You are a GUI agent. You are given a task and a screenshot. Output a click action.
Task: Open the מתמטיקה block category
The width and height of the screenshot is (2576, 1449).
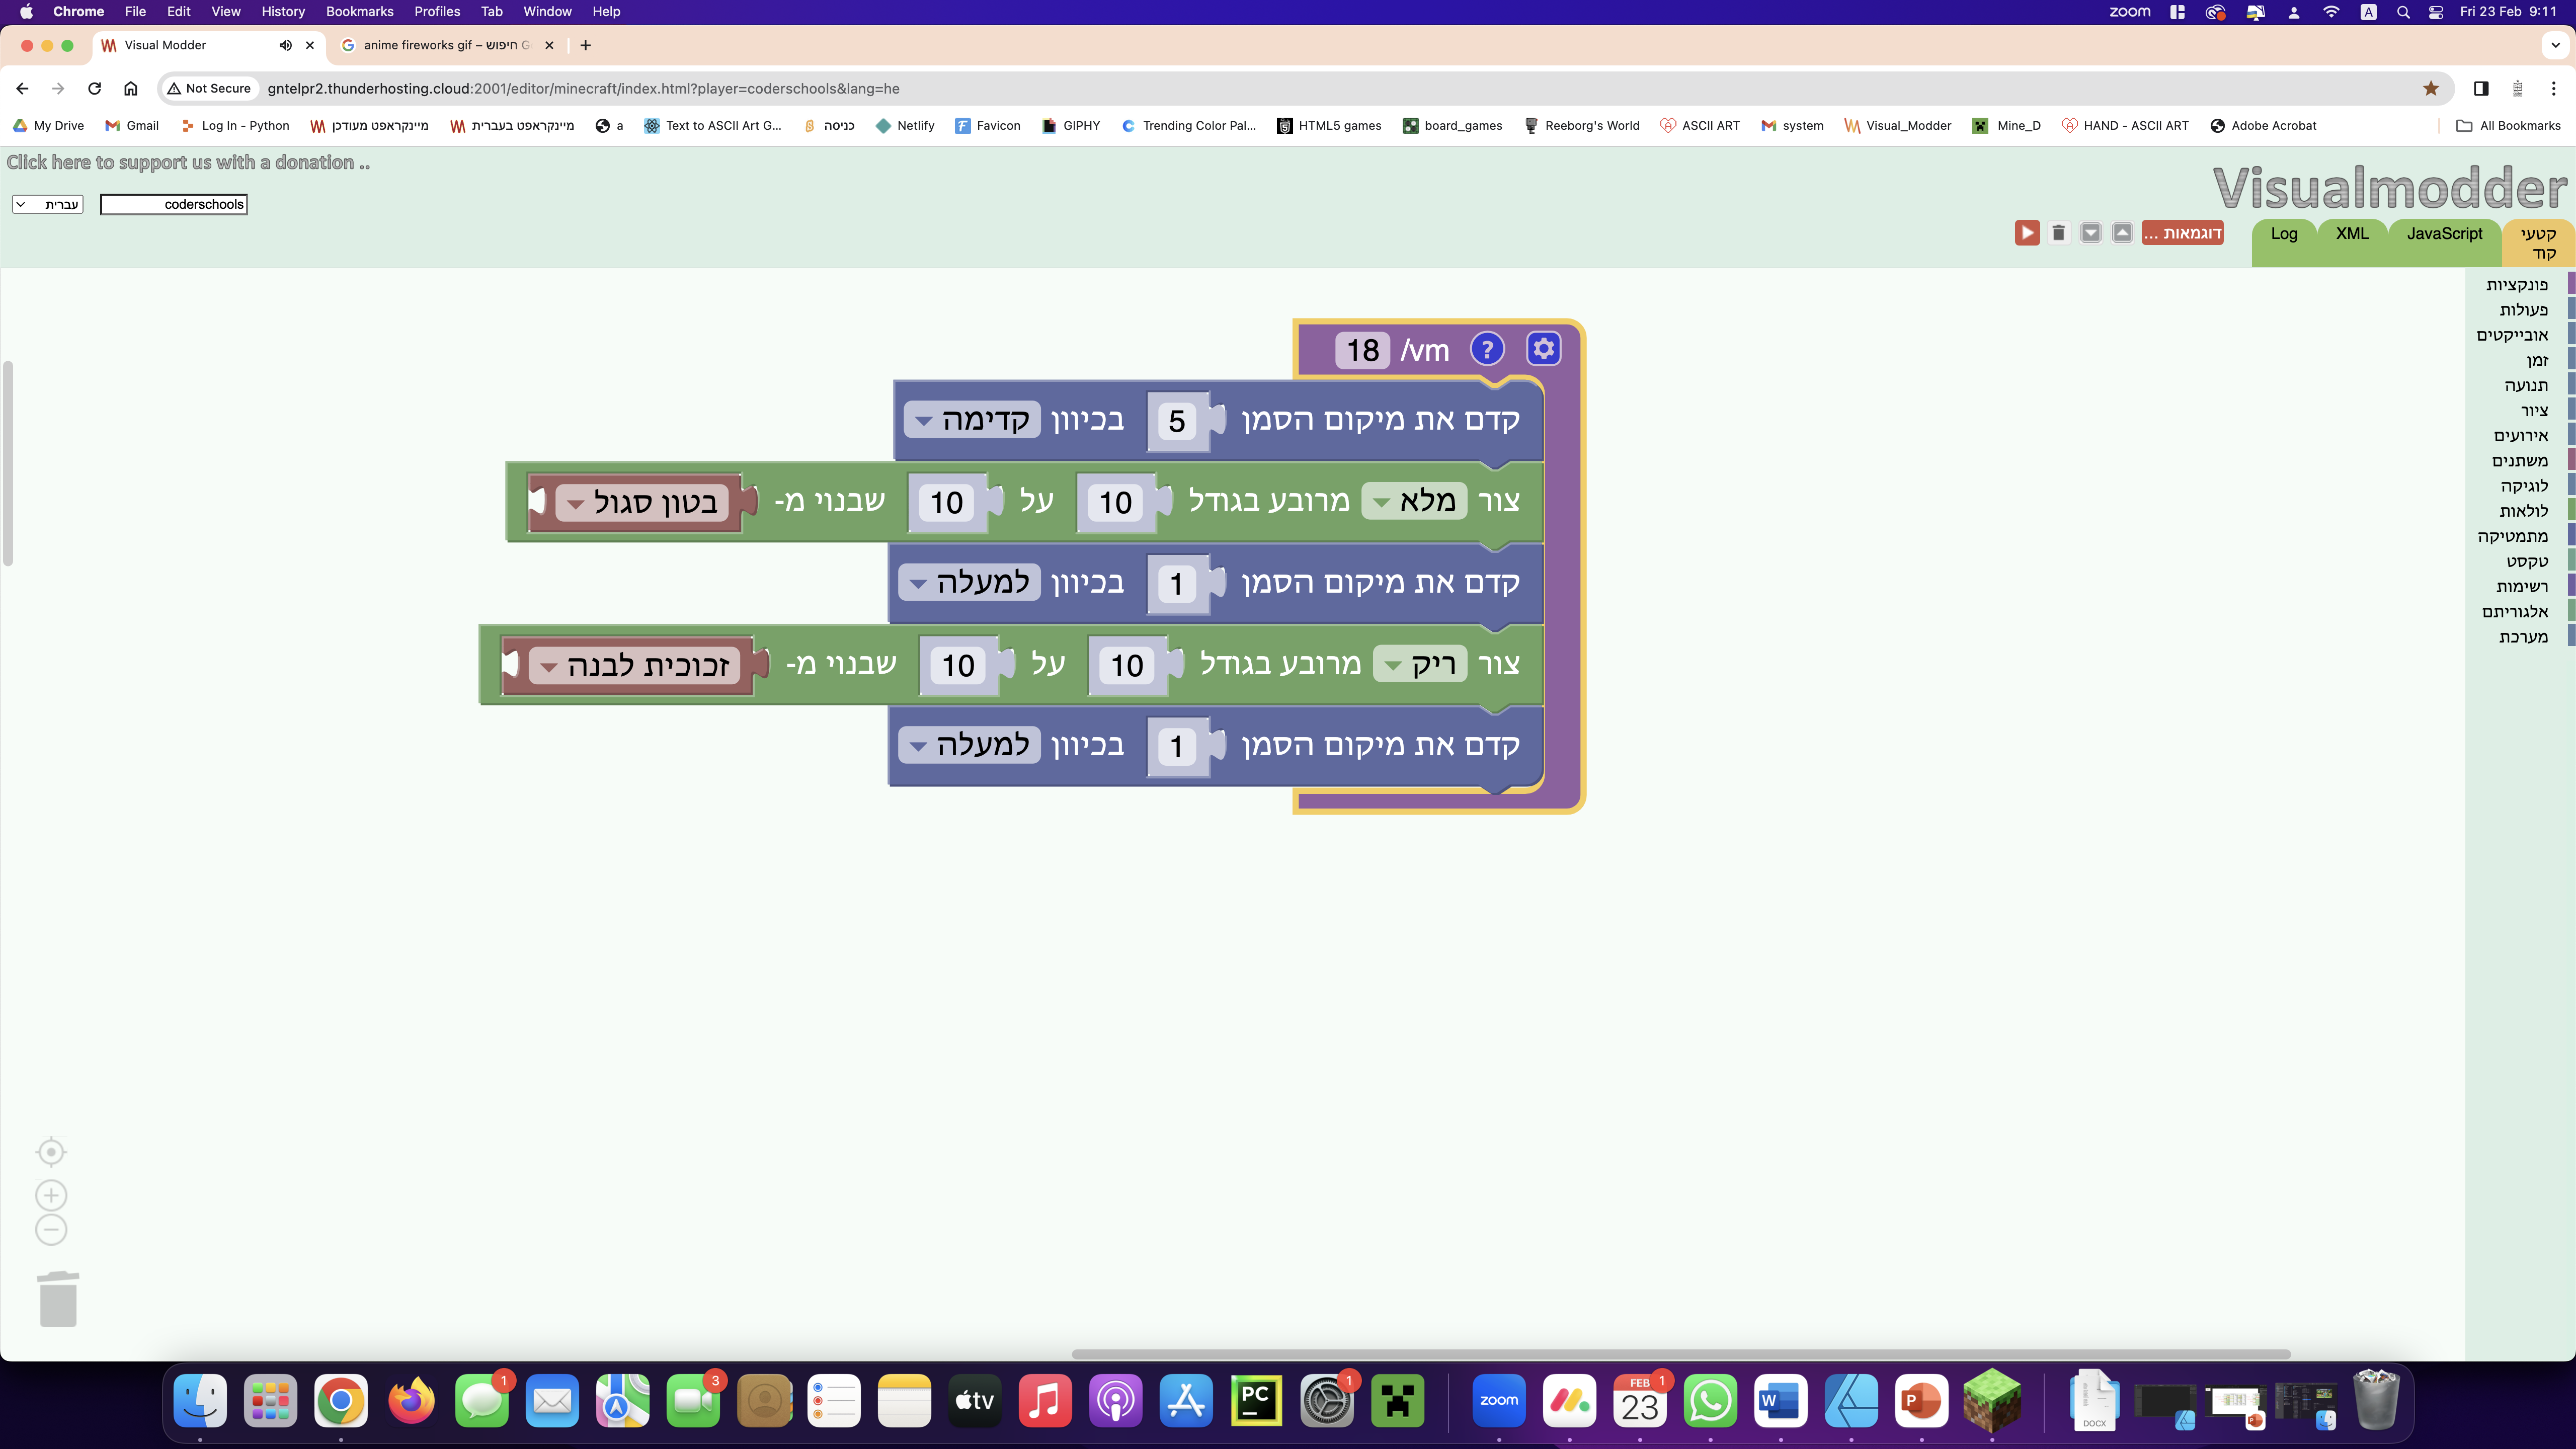2512,536
